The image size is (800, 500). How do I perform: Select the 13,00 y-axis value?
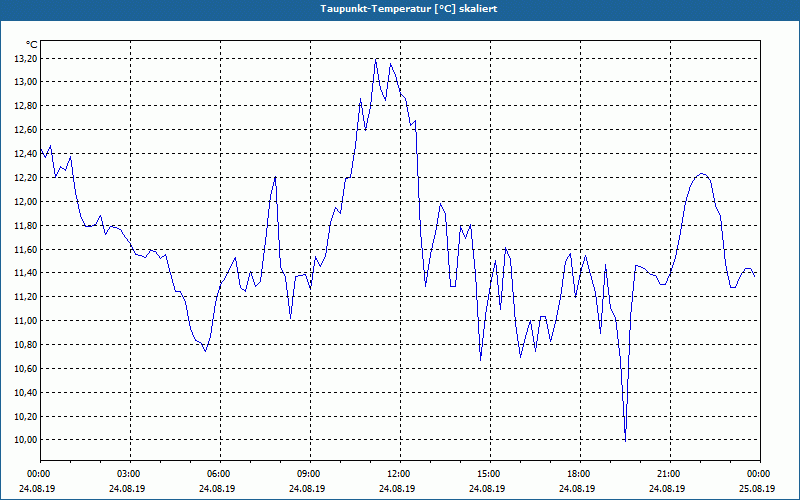[26, 82]
